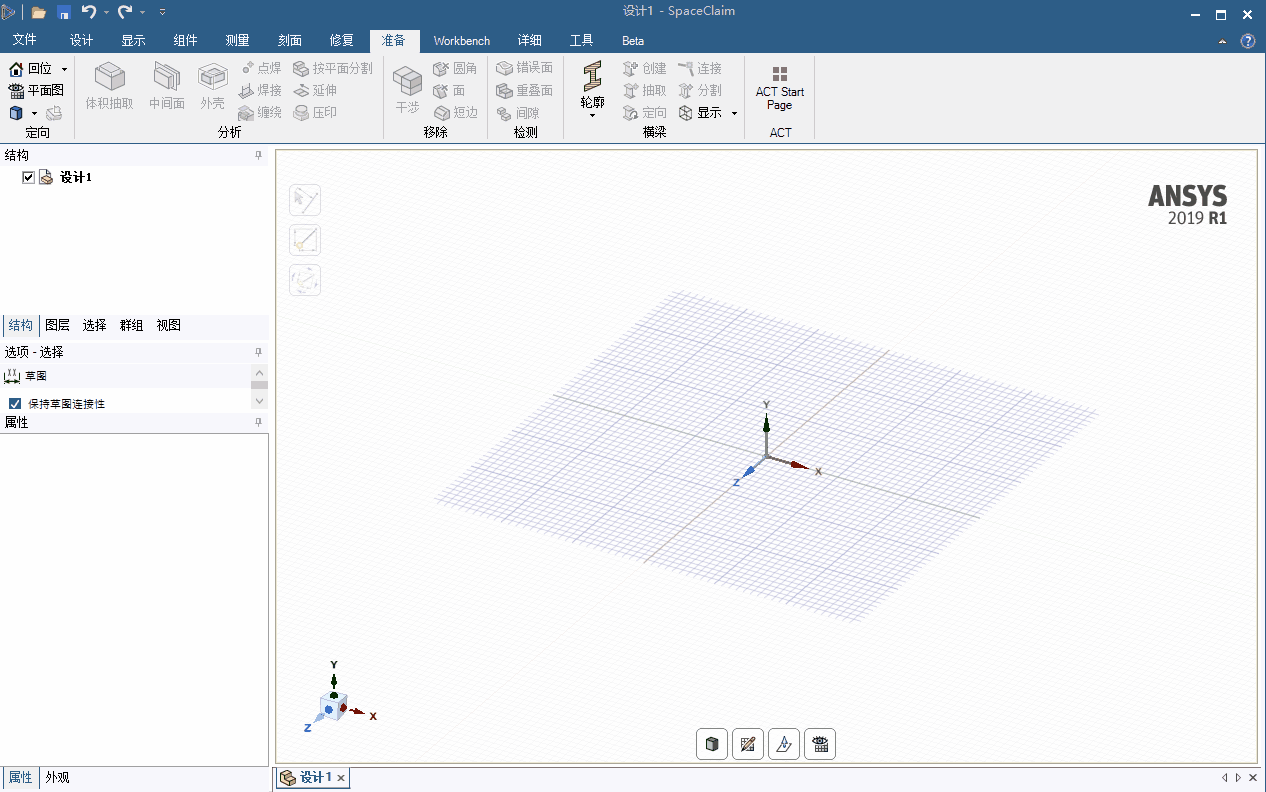Image resolution: width=1266 pixels, height=792 pixels.
Task: Open the 显示 dropdown in 横梁 group
Action: [x=734, y=113]
